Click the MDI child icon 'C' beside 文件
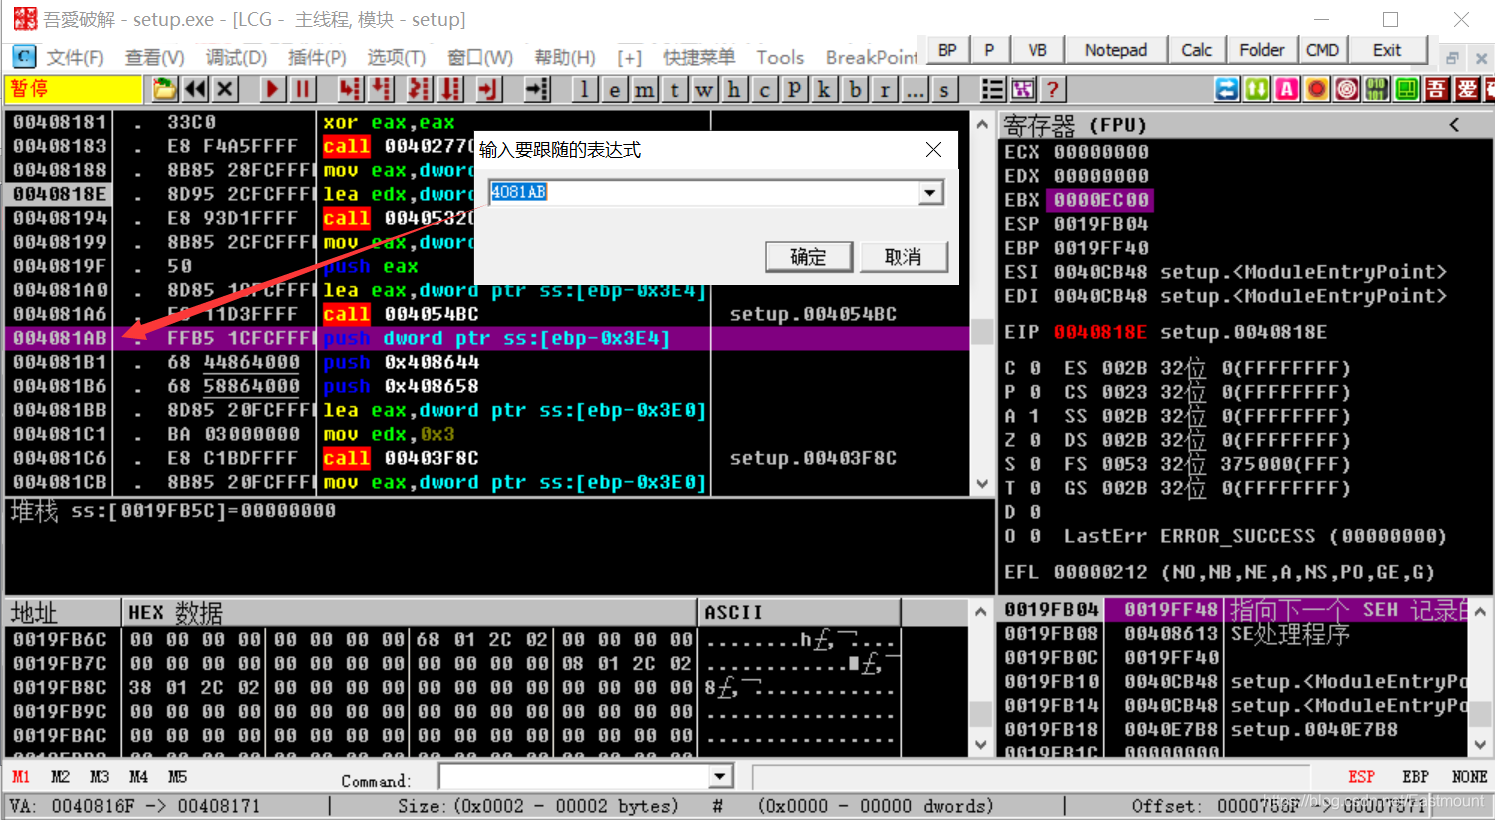 (23, 57)
